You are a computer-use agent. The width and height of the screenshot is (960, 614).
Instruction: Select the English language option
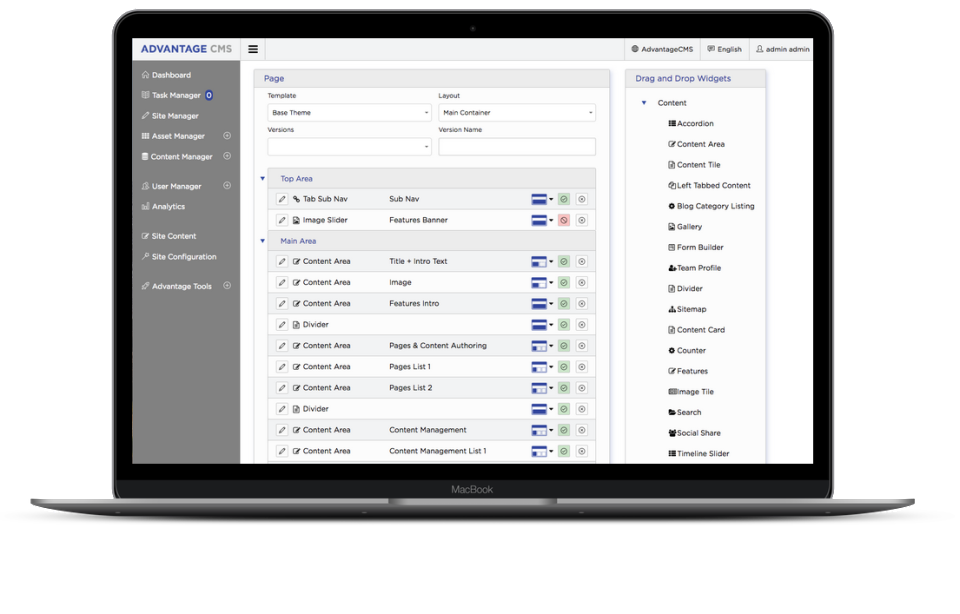click(724, 48)
